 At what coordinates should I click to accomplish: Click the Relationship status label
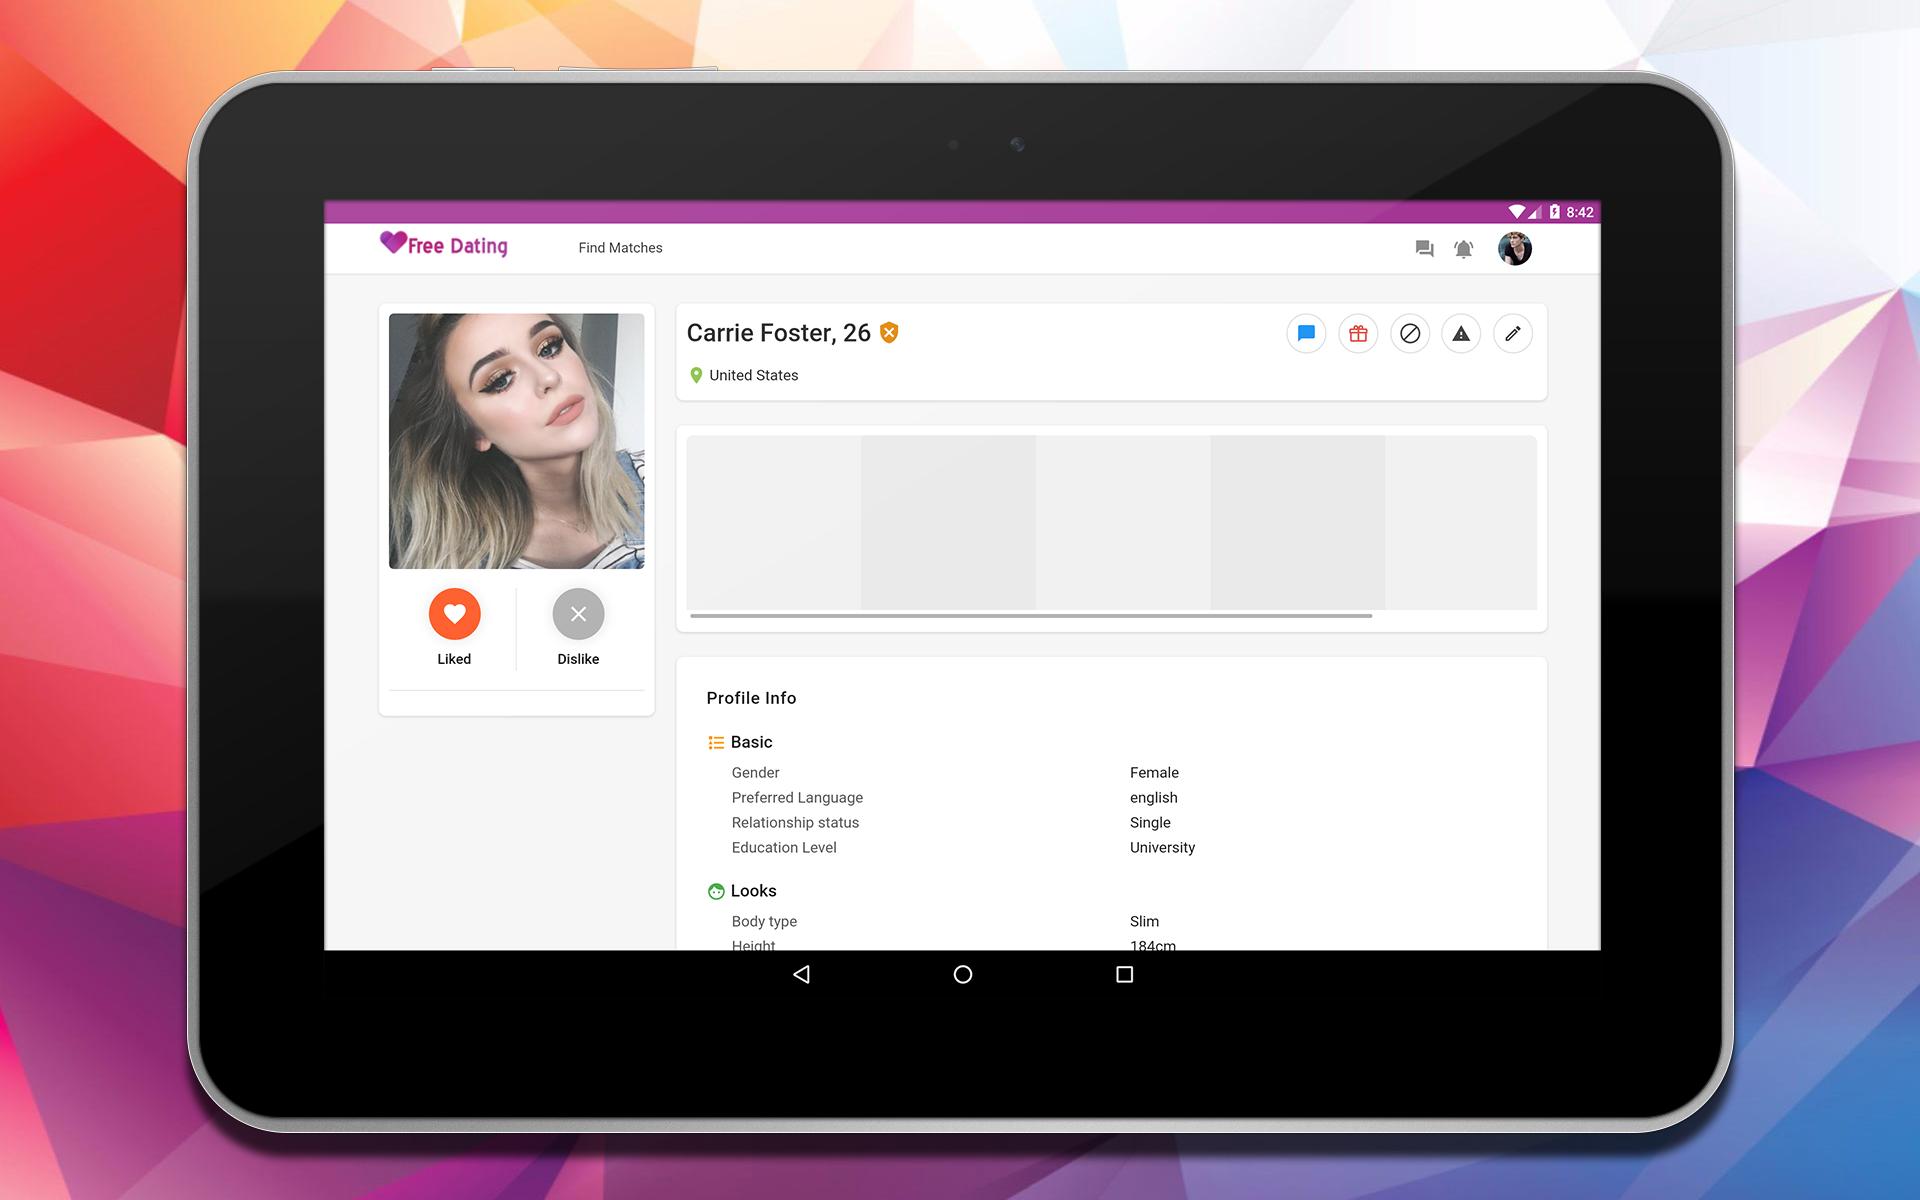(x=795, y=823)
